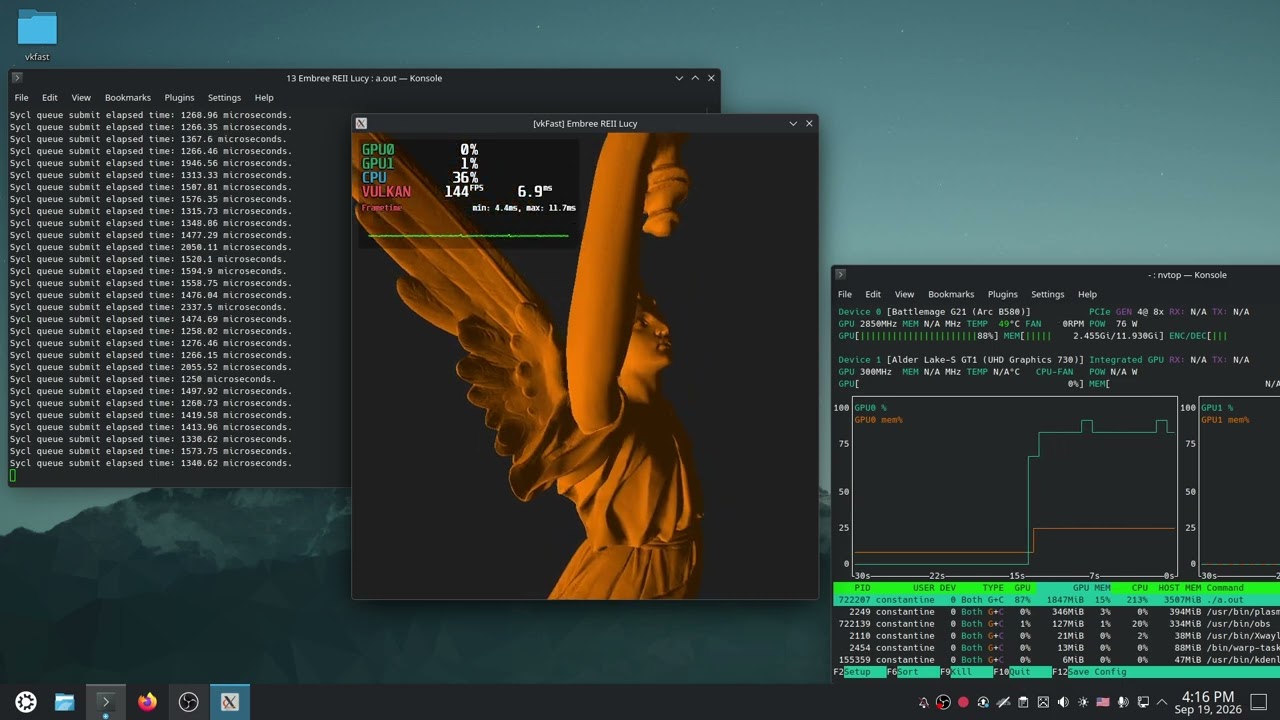Screen dimensions: 1280x720
Task: Open the clipboard tray icon
Action: tap(1023, 702)
